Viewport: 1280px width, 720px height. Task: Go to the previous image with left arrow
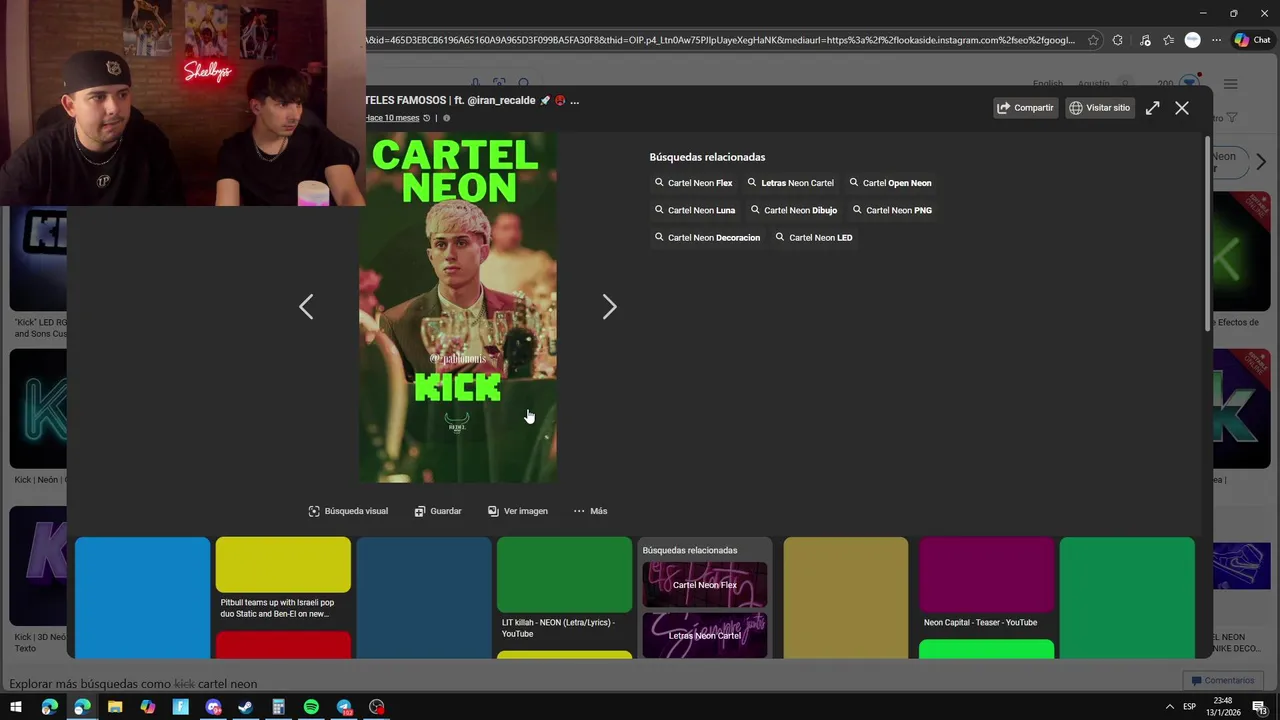click(x=306, y=307)
